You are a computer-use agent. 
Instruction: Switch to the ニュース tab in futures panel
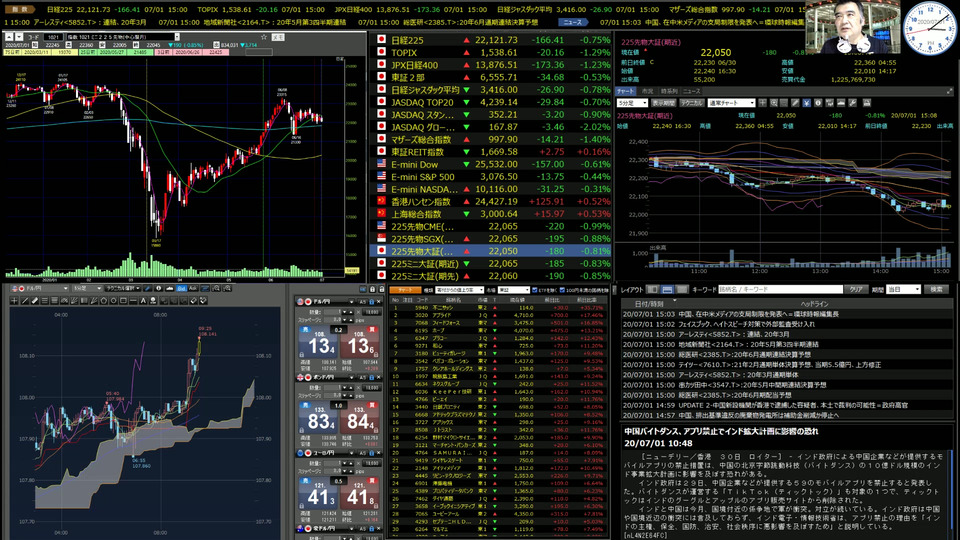[x=692, y=91]
